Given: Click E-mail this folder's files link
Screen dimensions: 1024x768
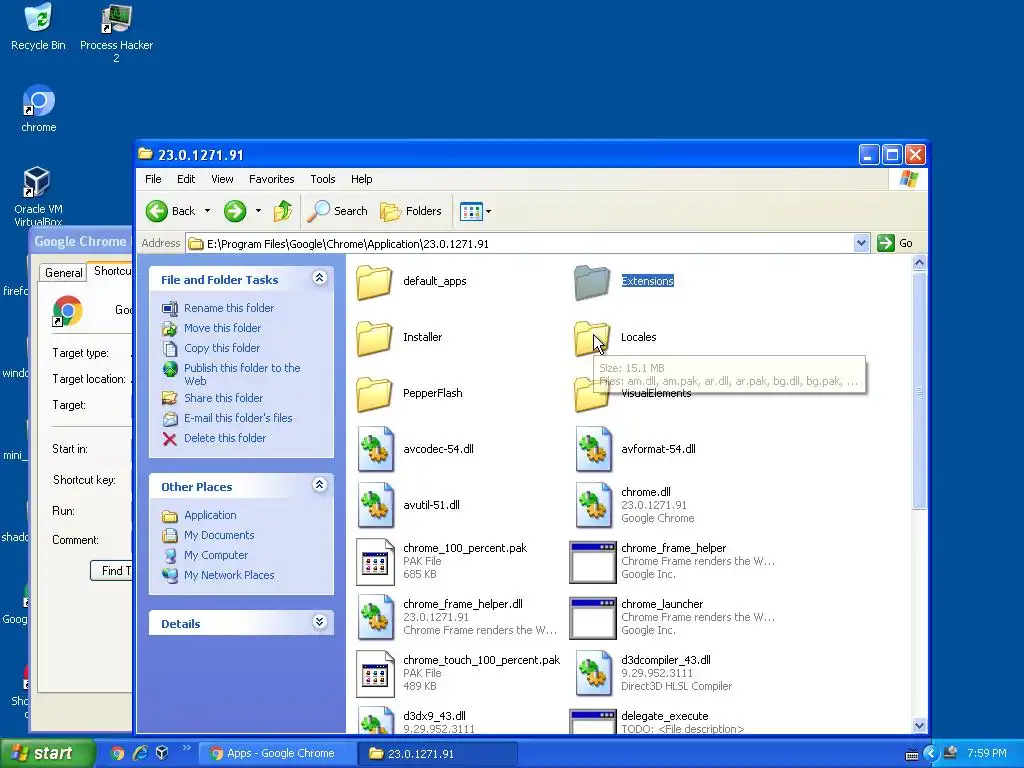Looking at the screenshot, I should click(x=238, y=418).
